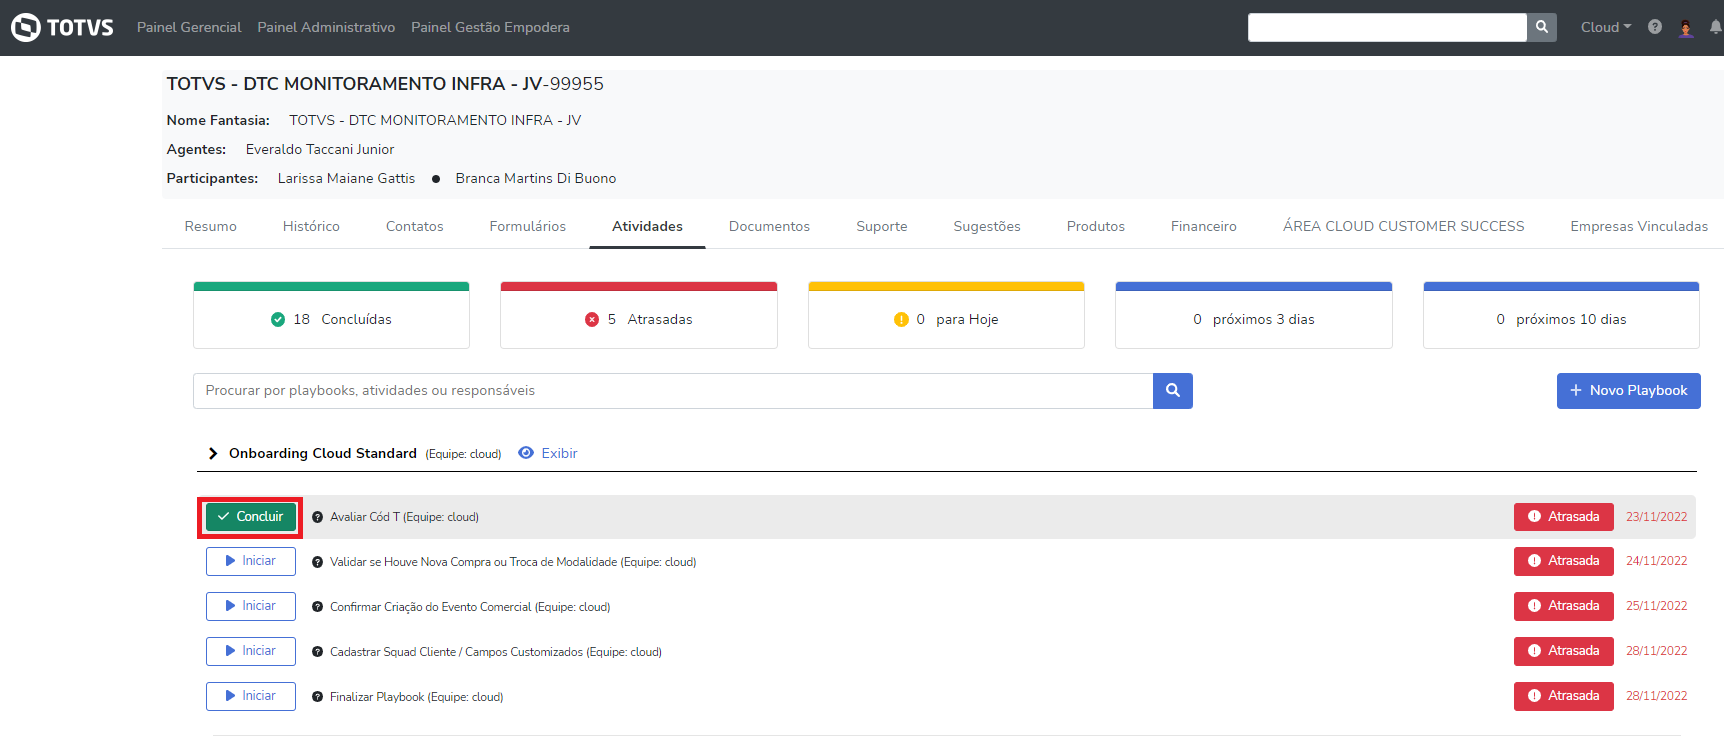Click the help question mark icon in the navbar
Viewport: 1724px width, 746px height.
tap(1655, 27)
